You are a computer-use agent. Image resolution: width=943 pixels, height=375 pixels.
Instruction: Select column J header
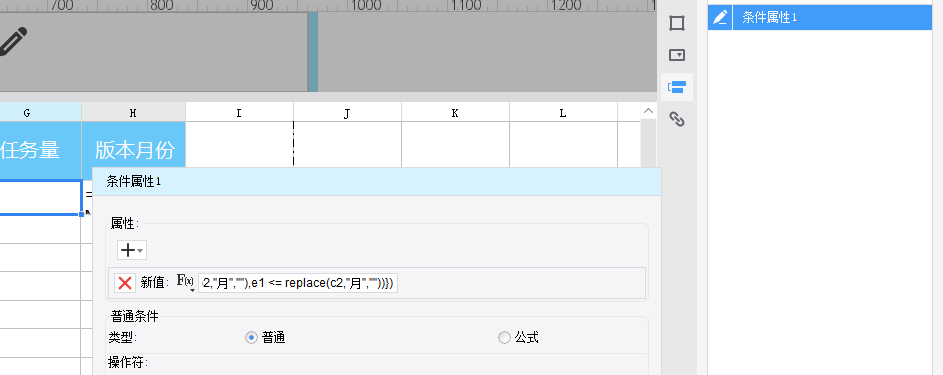point(347,112)
